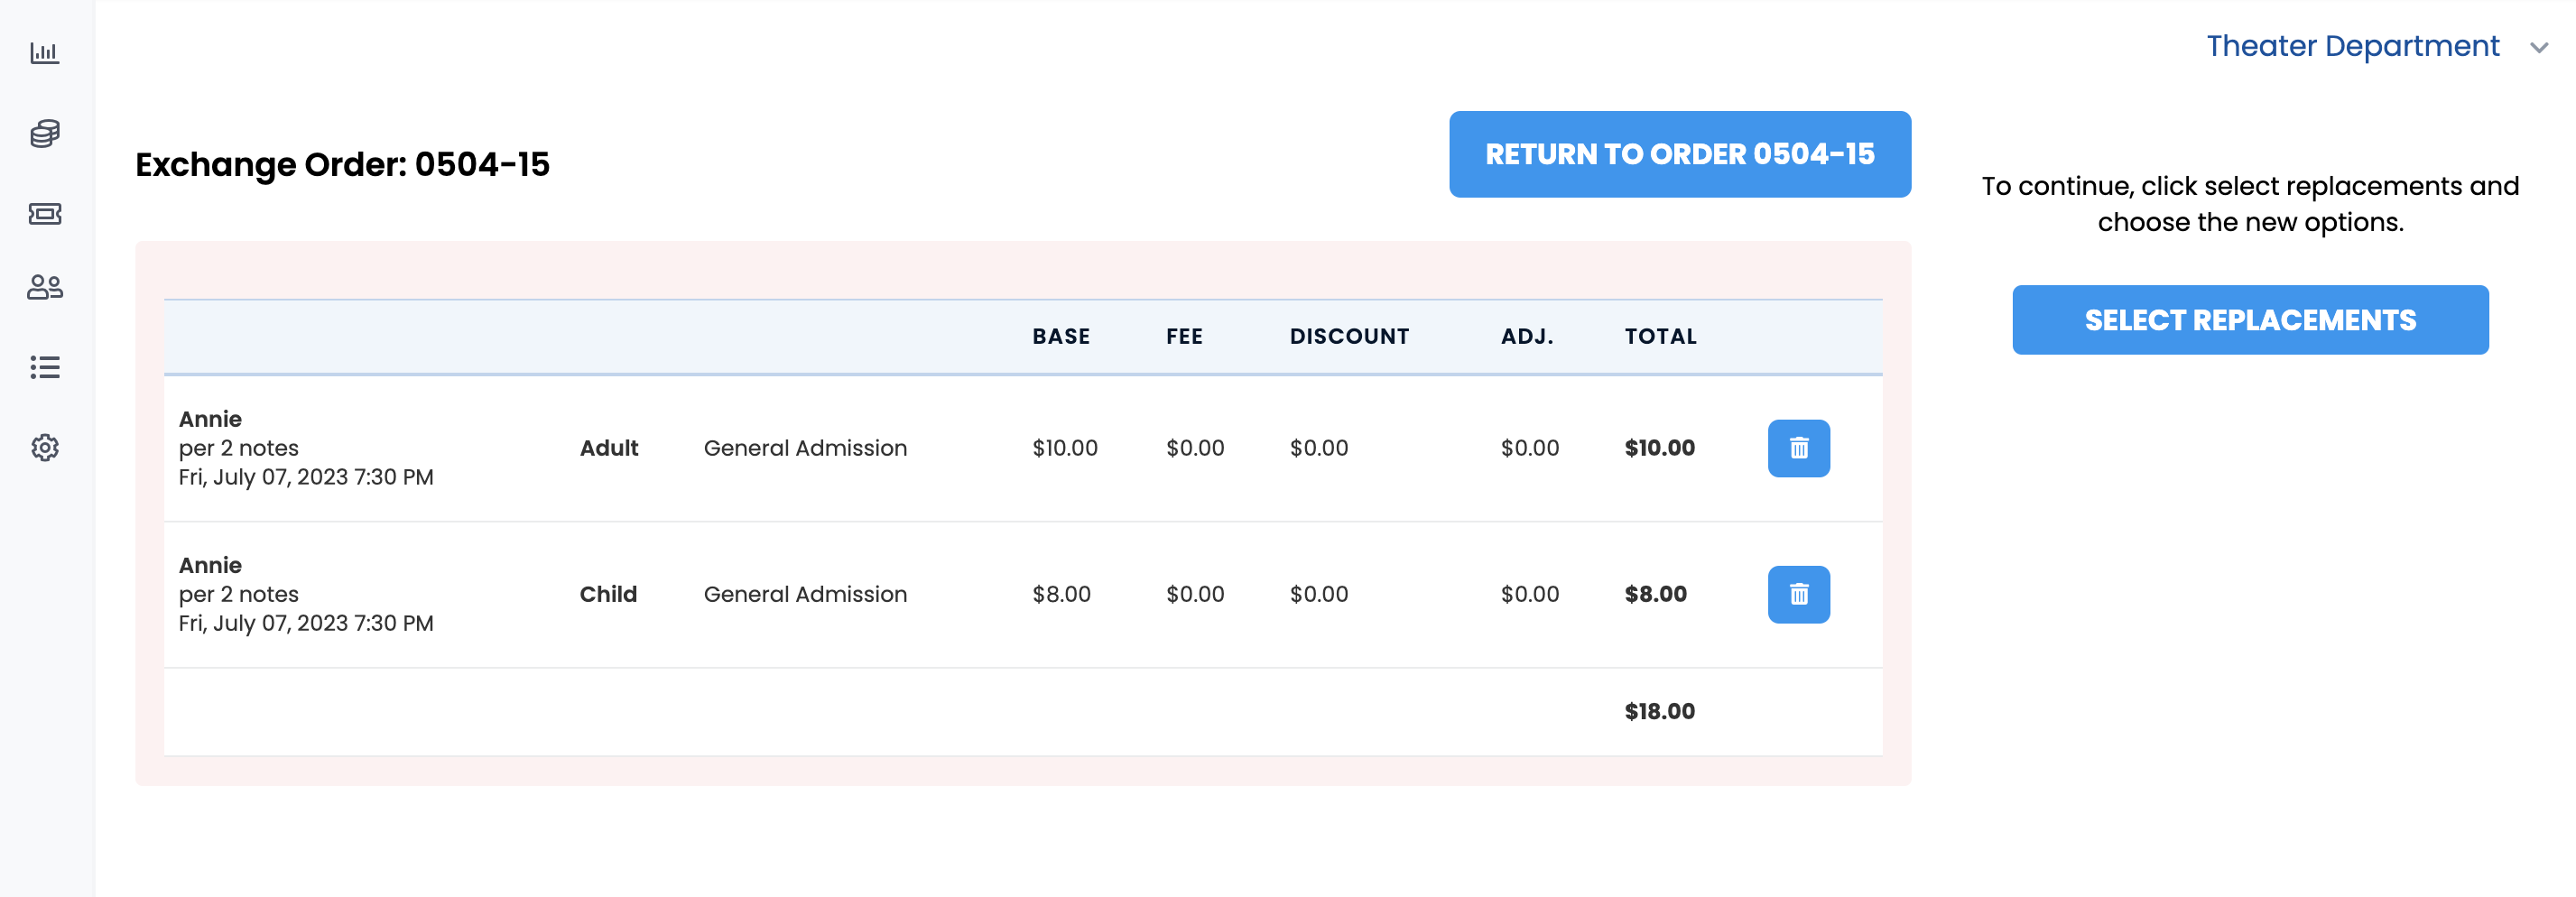Viewport: 2576px width, 897px height.
Task: Click Return to Order 0504-15 button
Action: click(1679, 154)
